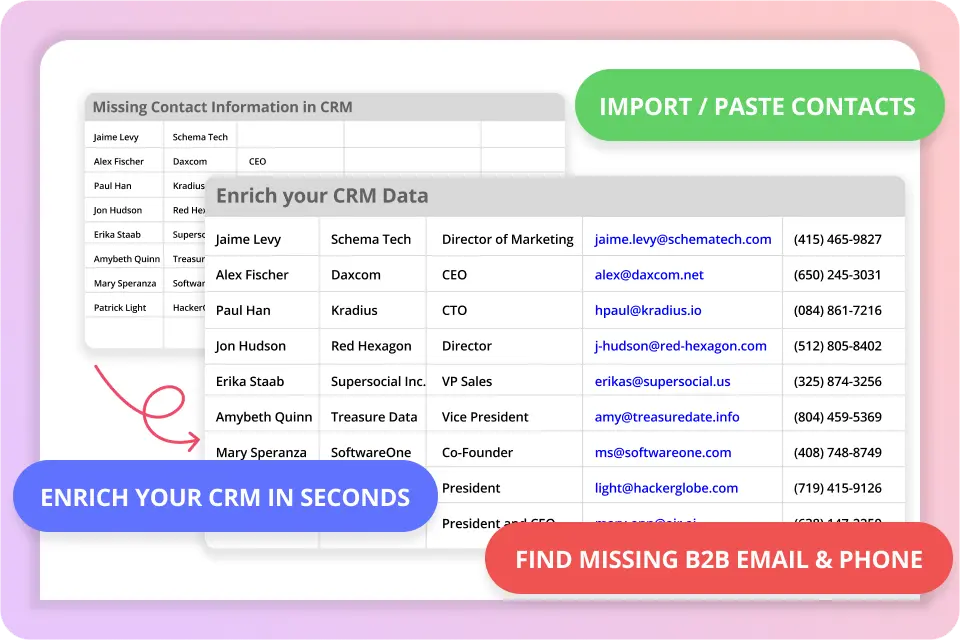Image resolution: width=960 pixels, height=640 pixels.
Task: Click Patrick Light in Missing Contact Information table
Action: click(120, 307)
